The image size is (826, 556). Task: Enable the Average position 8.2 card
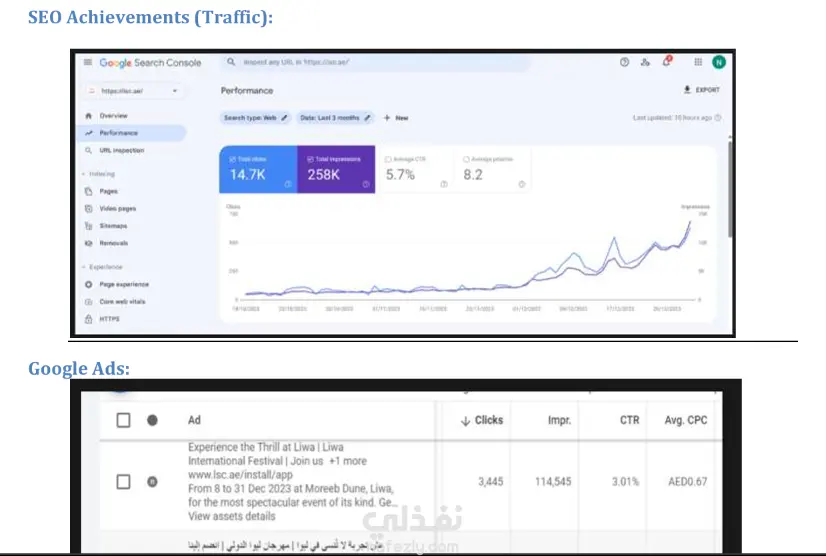pyautogui.click(x=492, y=169)
